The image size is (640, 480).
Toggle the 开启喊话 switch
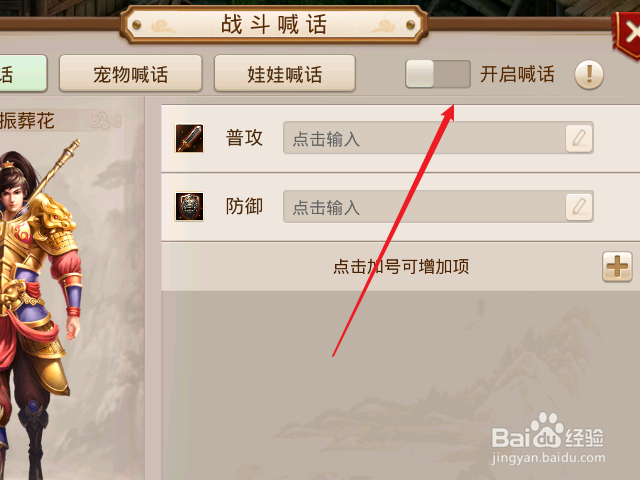coord(438,74)
